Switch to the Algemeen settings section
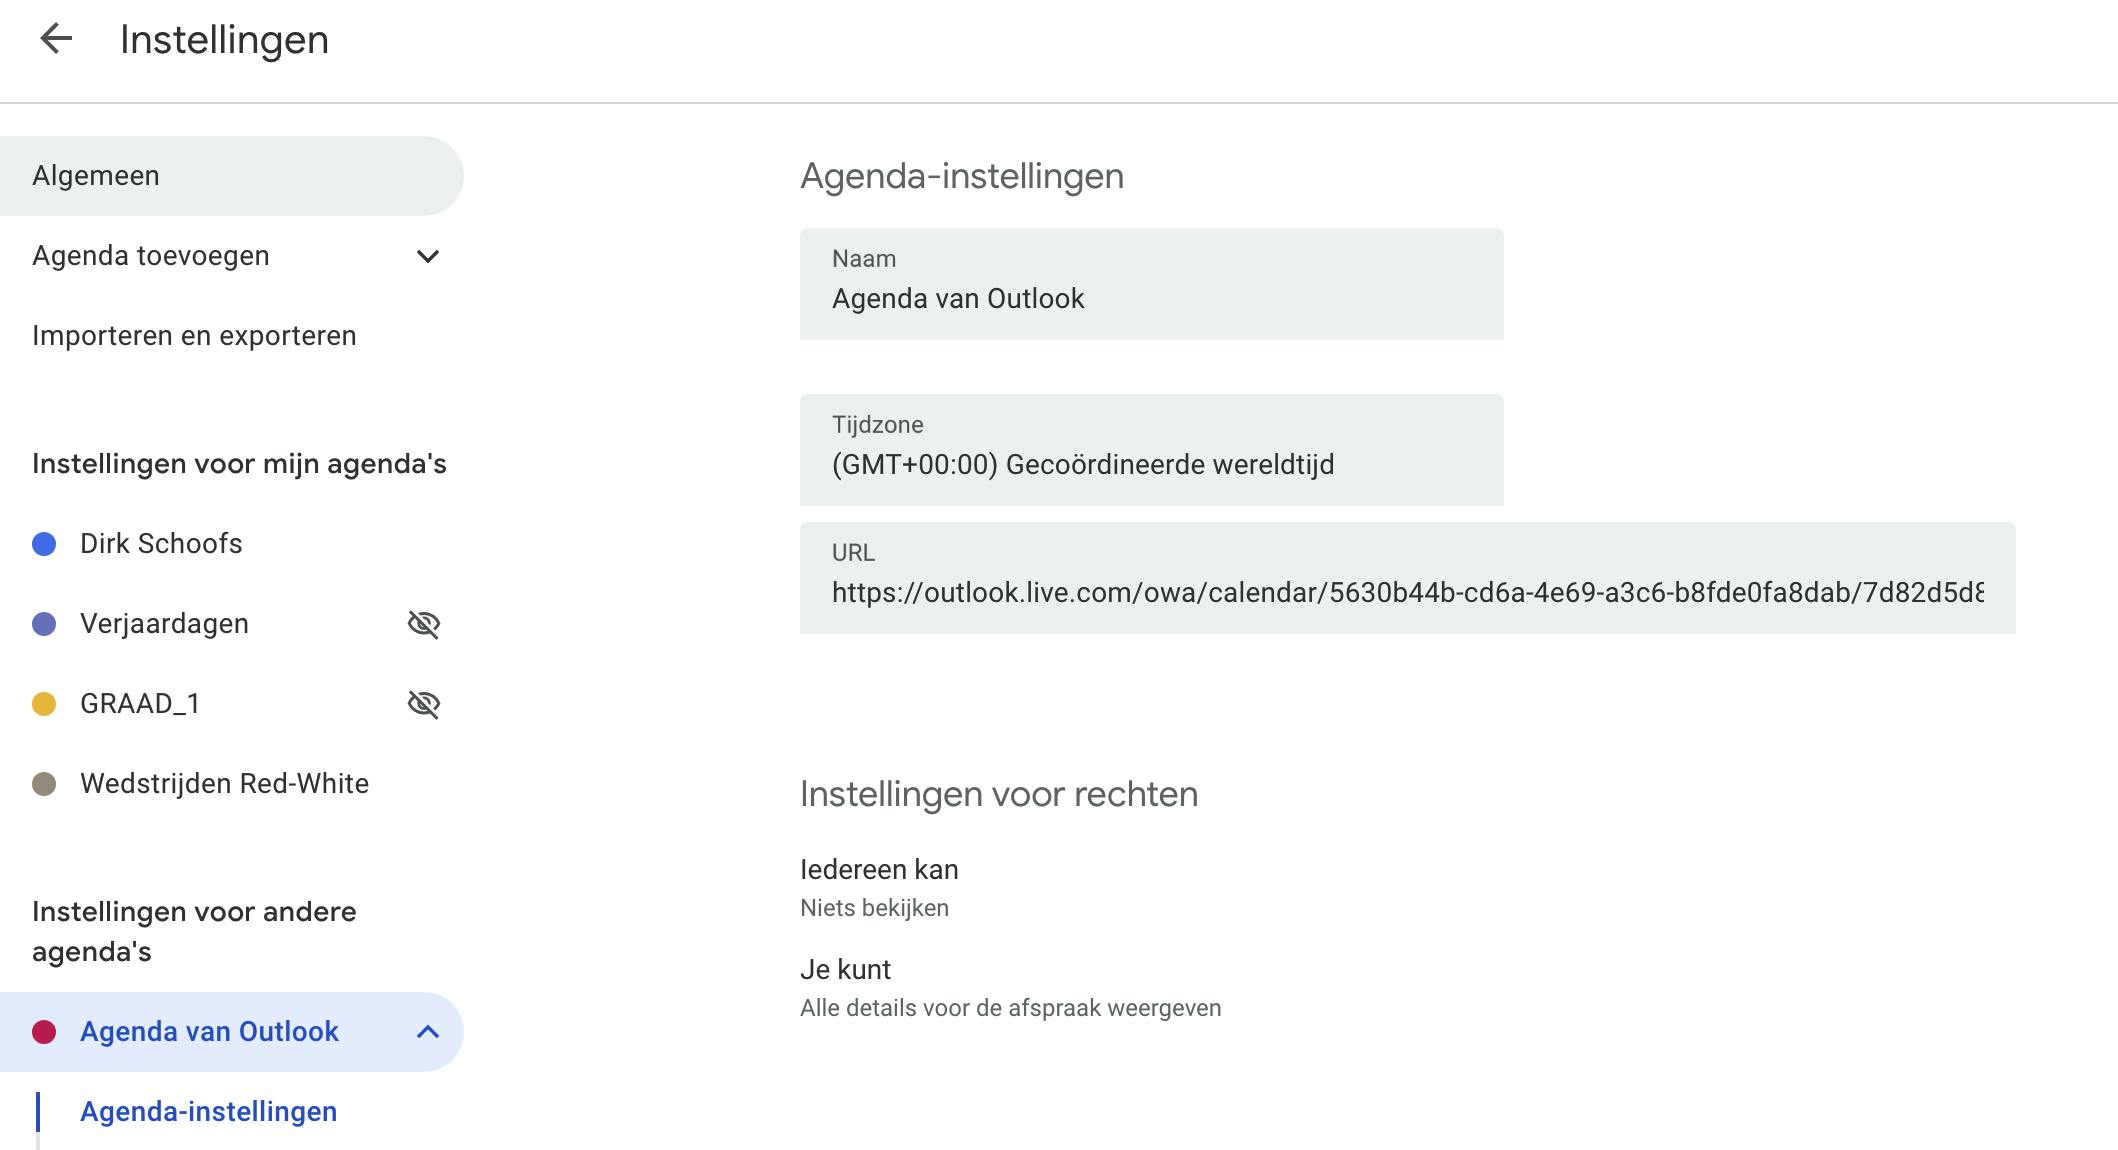 [96, 175]
